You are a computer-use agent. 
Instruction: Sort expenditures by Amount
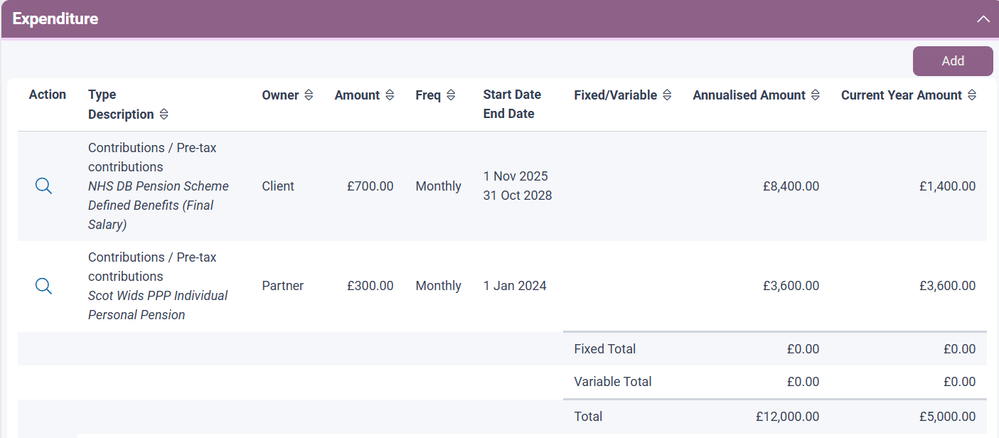389,95
